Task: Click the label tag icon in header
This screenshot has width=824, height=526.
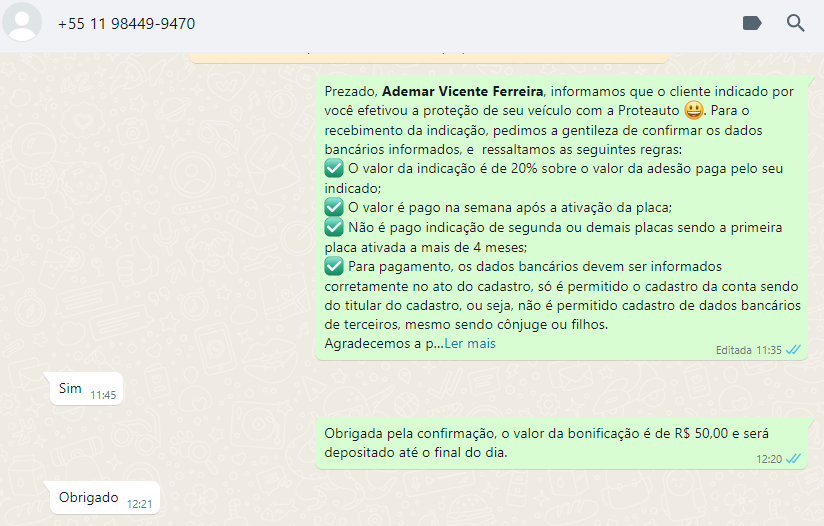Action: pyautogui.click(x=752, y=23)
